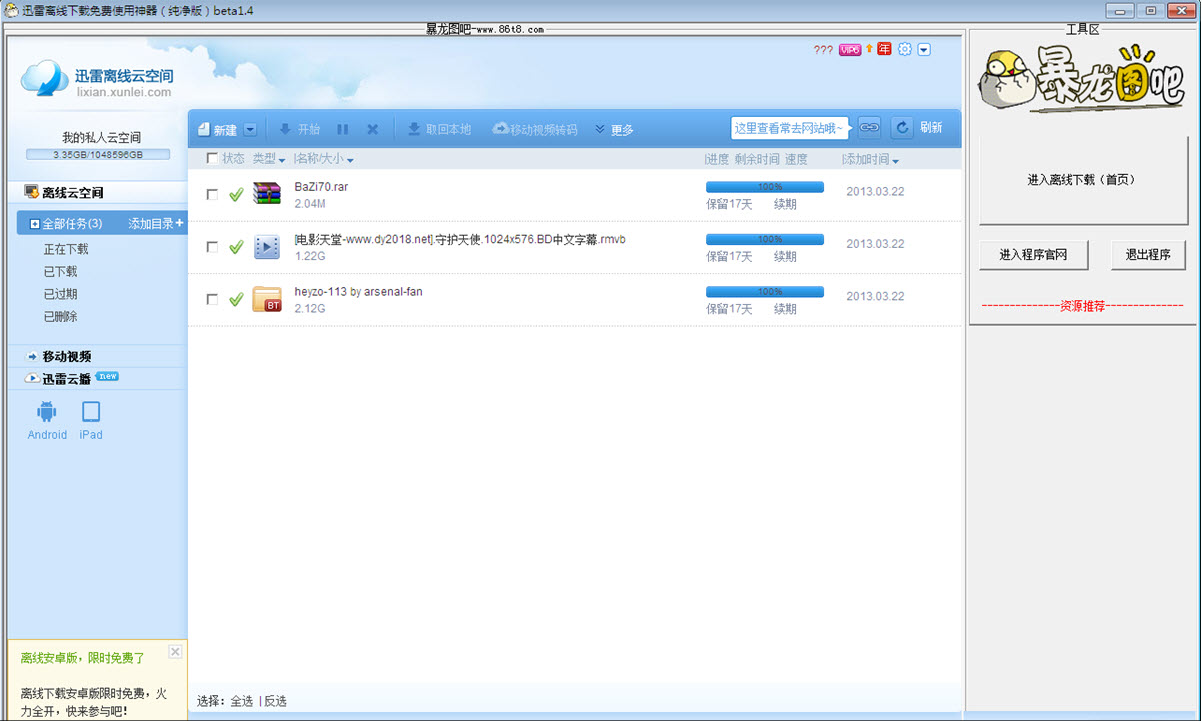Click the video file icon of 守护天使

[267, 246]
